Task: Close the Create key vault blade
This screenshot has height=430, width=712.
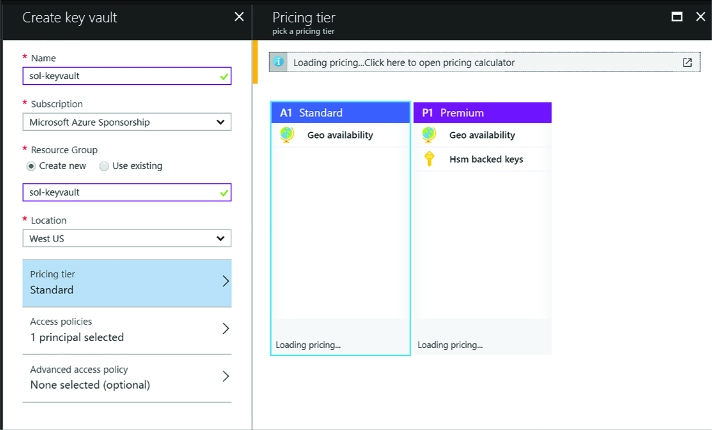Action: 239,17
